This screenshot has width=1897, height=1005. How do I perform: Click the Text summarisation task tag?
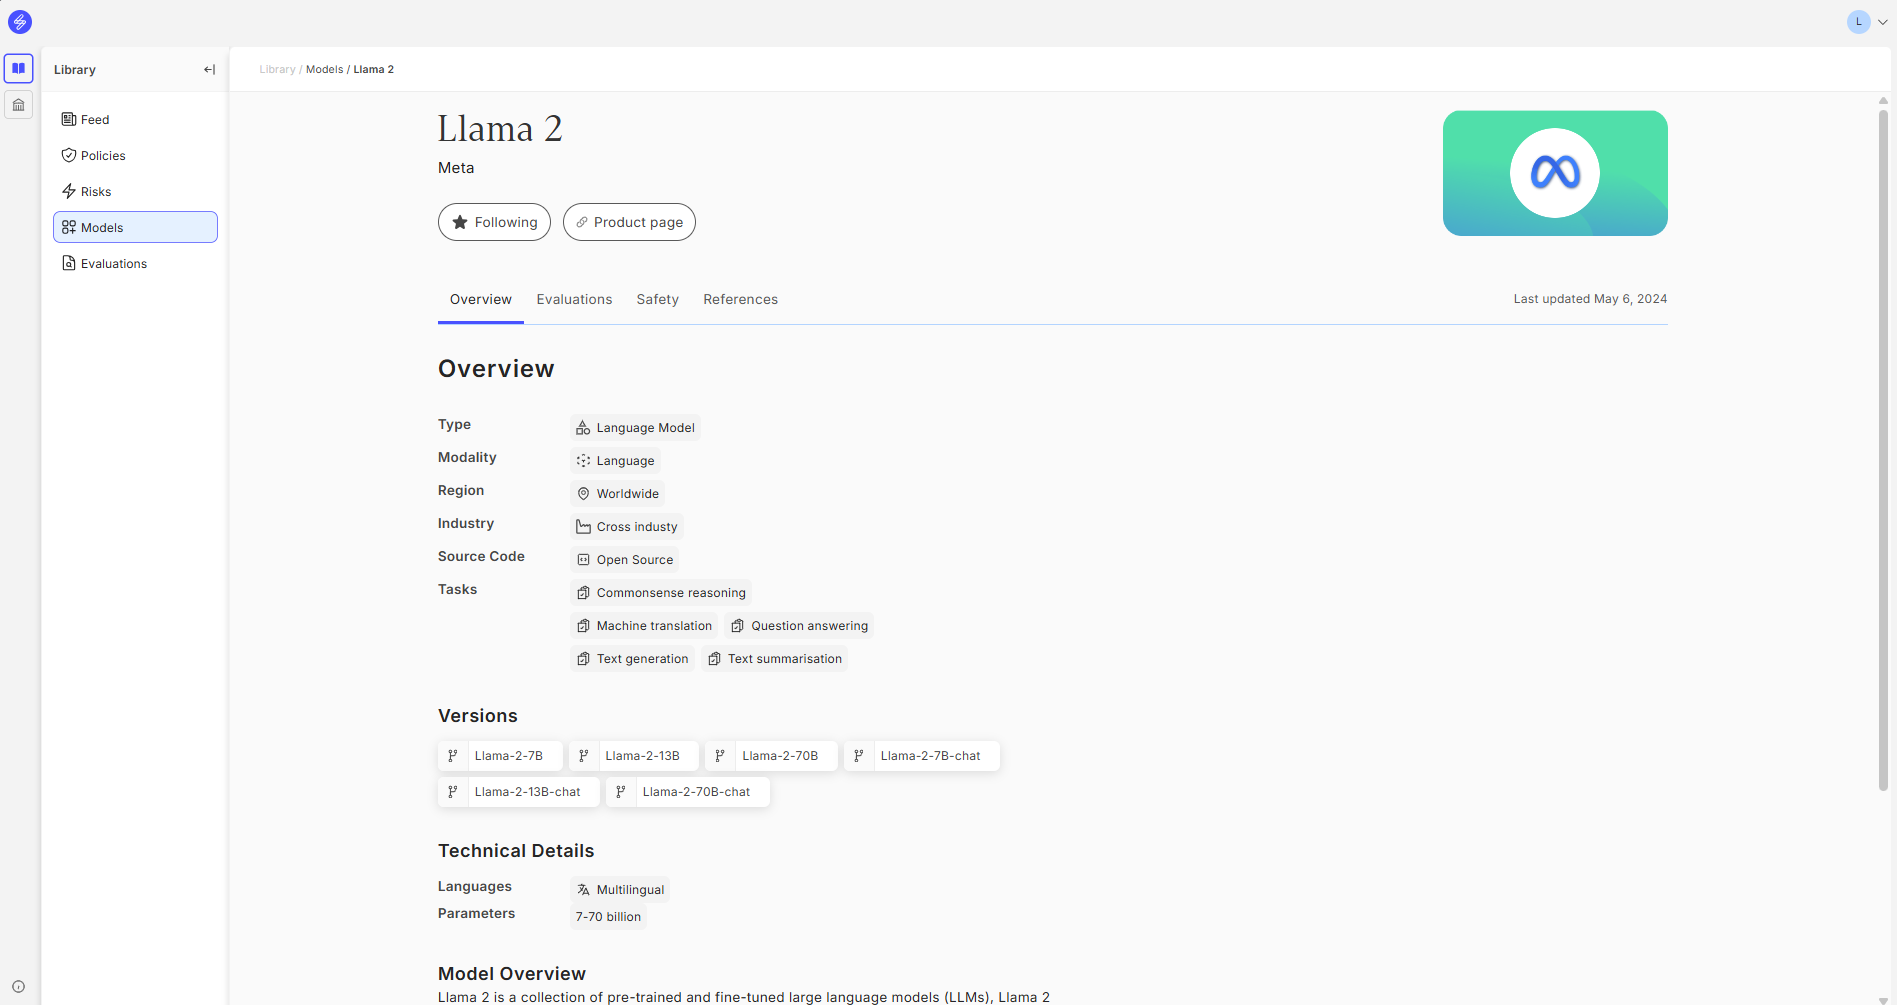pyautogui.click(x=775, y=659)
